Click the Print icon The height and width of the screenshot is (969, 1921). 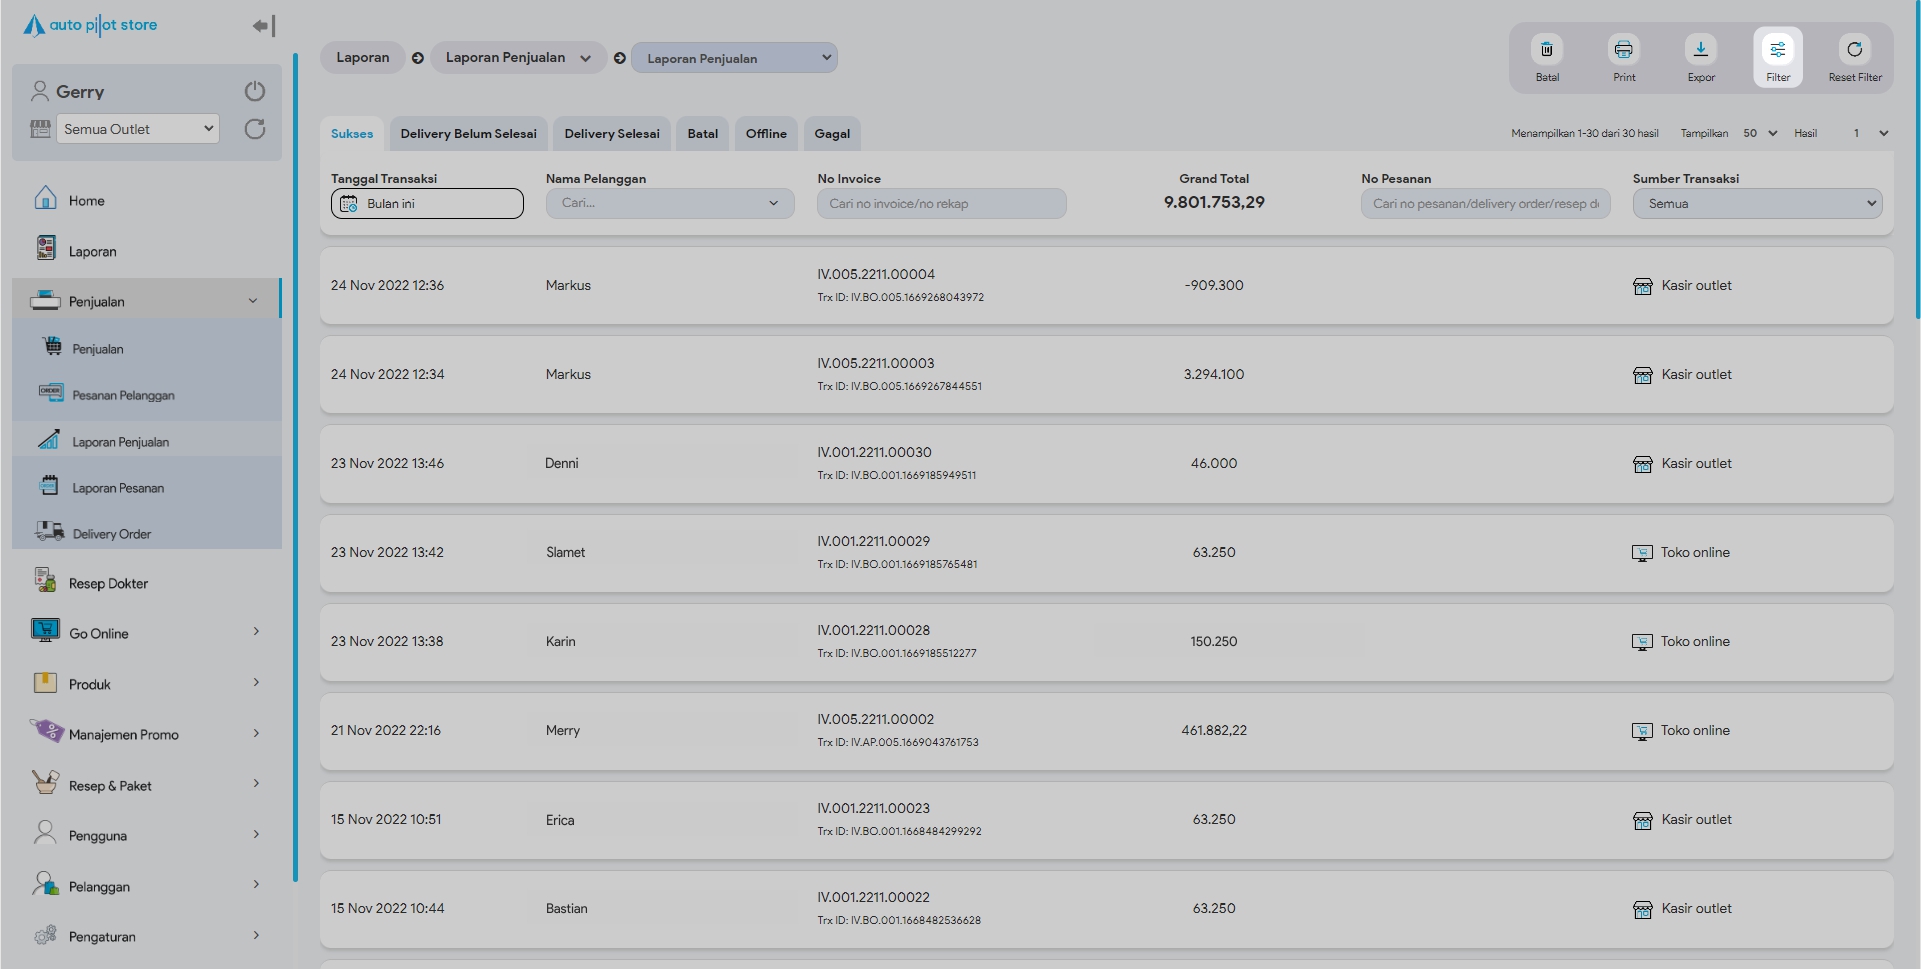tap(1623, 50)
